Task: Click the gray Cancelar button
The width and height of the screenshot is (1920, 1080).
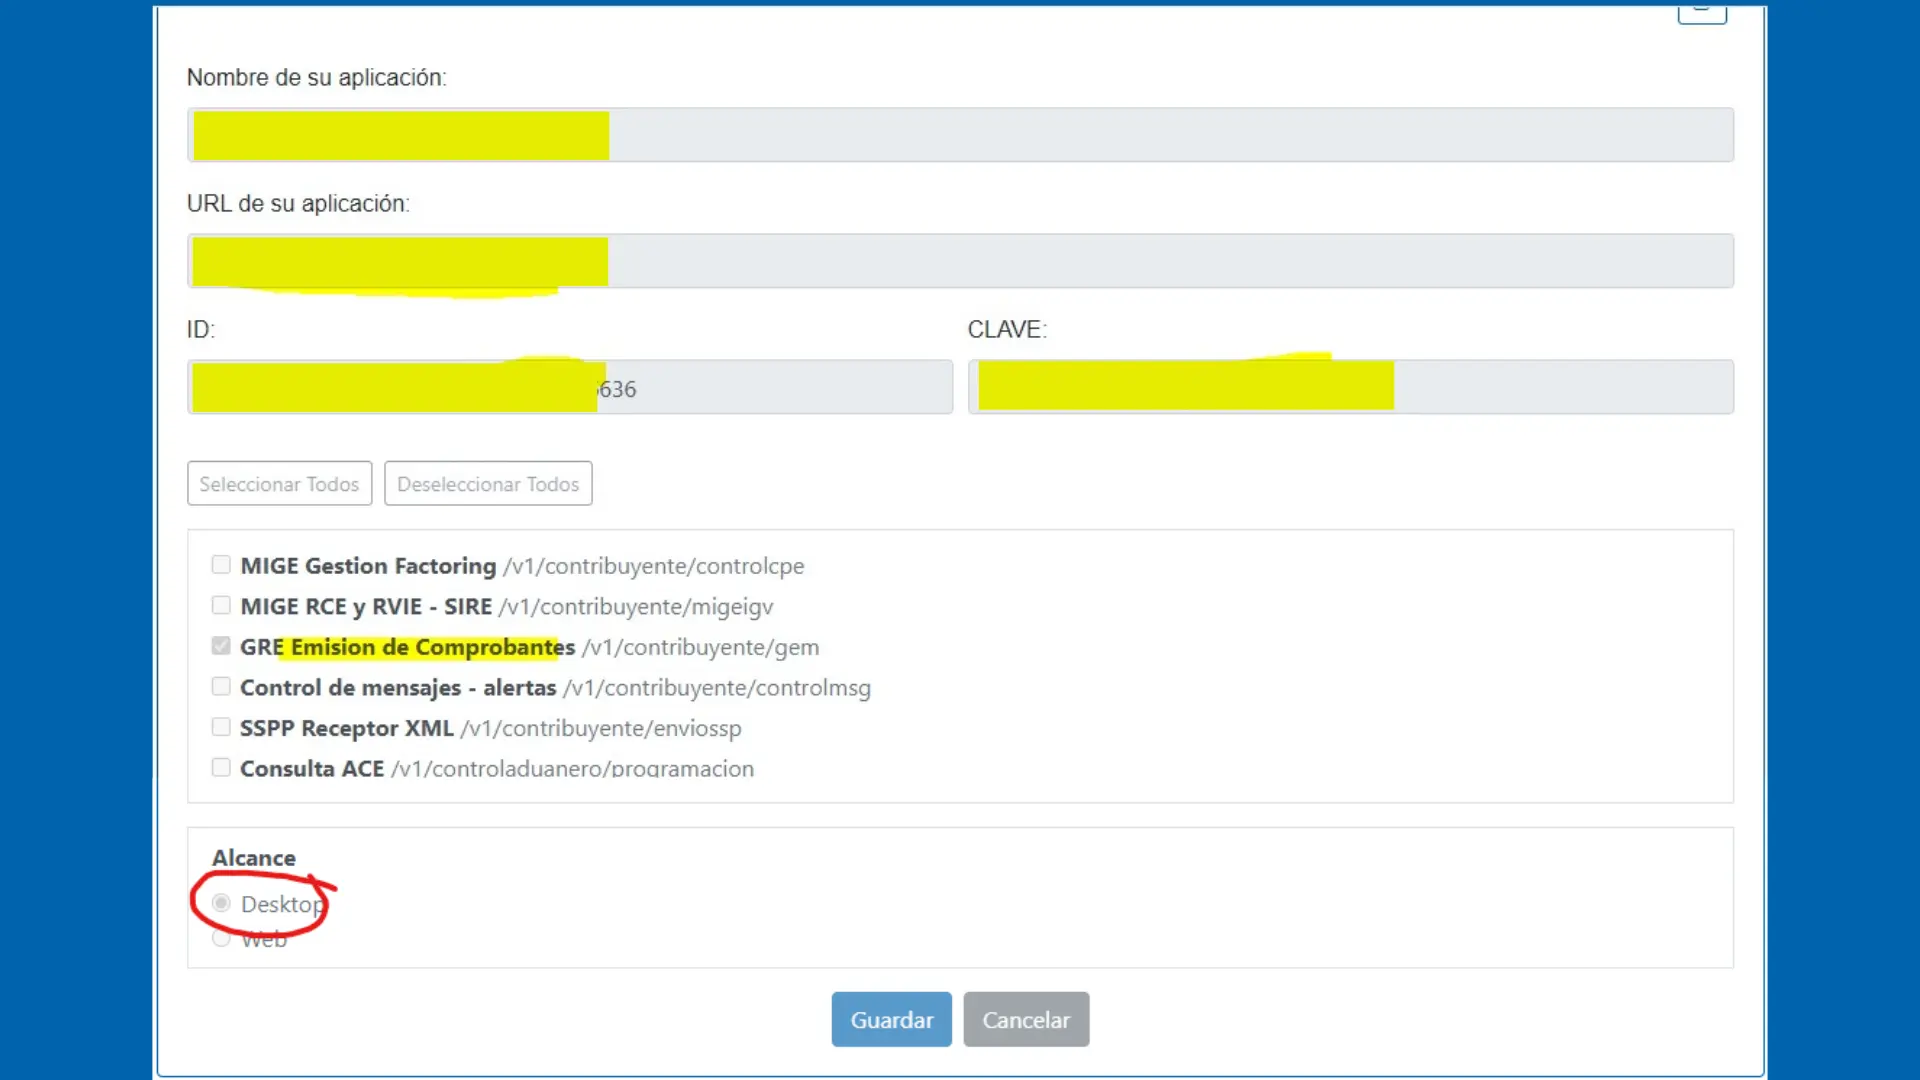Action: 1026,1019
